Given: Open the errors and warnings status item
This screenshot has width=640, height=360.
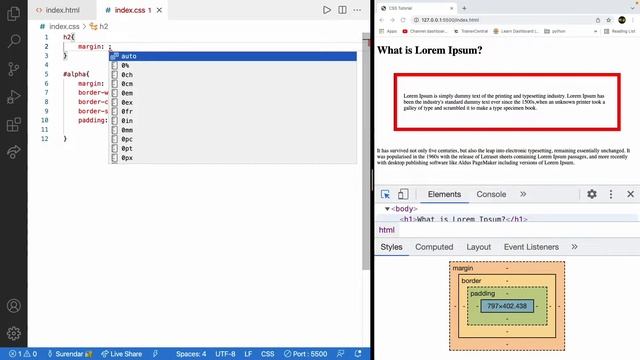Looking at the screenshot, I should 23,354.
